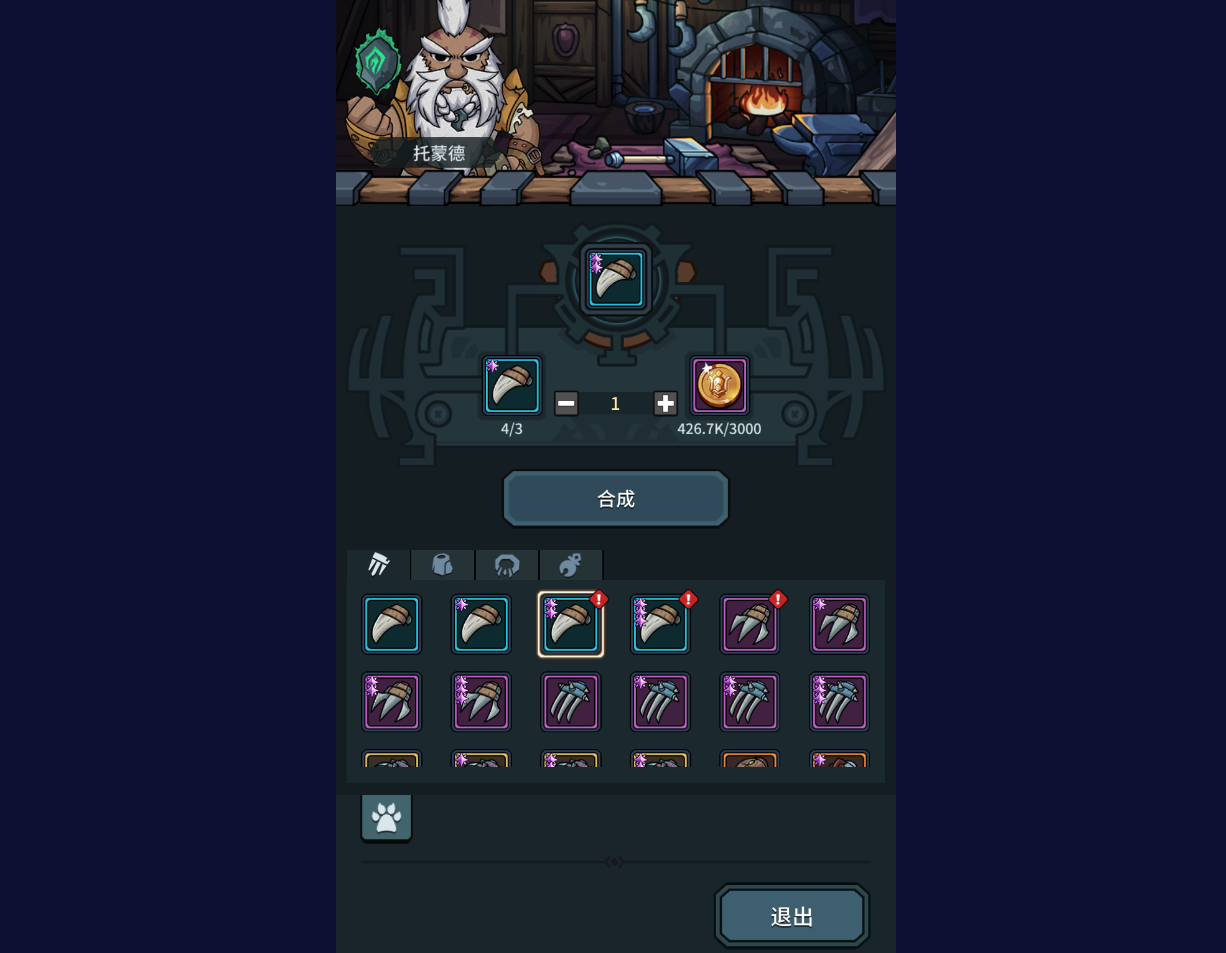Increase quantity with the plus button
This screenshot has height=953, width=1226.
click(665, 403)
